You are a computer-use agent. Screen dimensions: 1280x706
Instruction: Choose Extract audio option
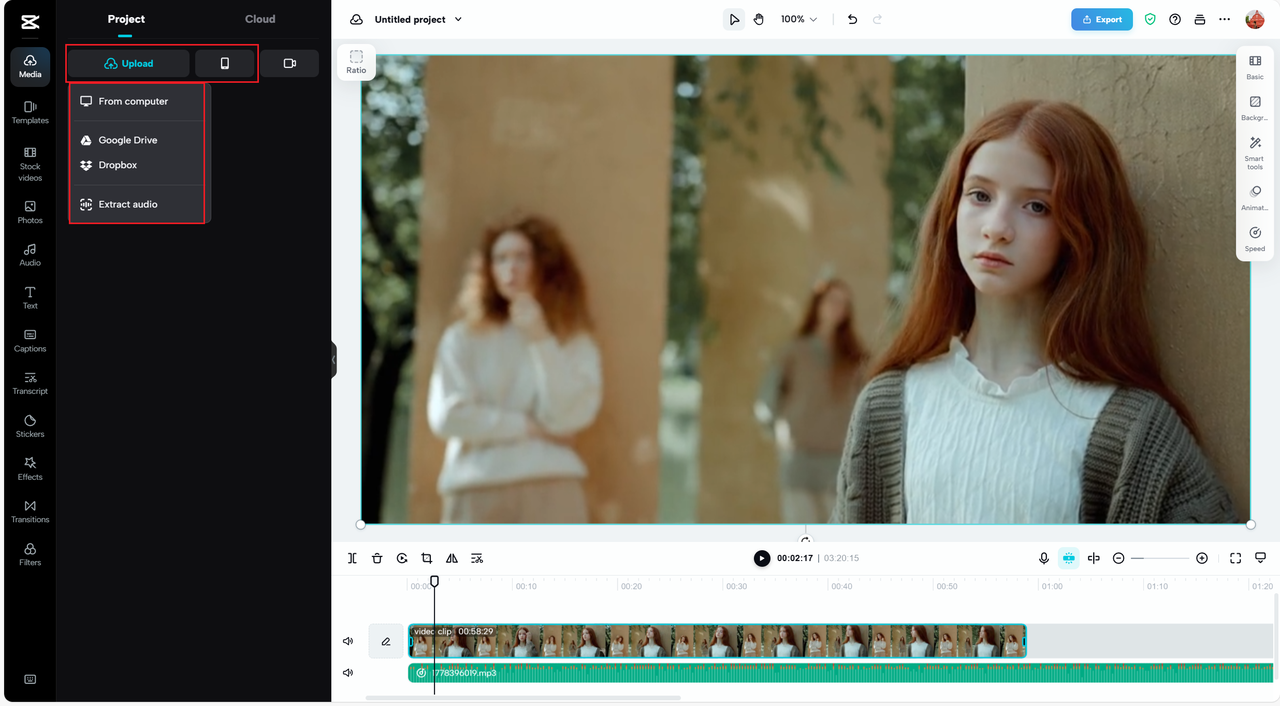point(137,204)
